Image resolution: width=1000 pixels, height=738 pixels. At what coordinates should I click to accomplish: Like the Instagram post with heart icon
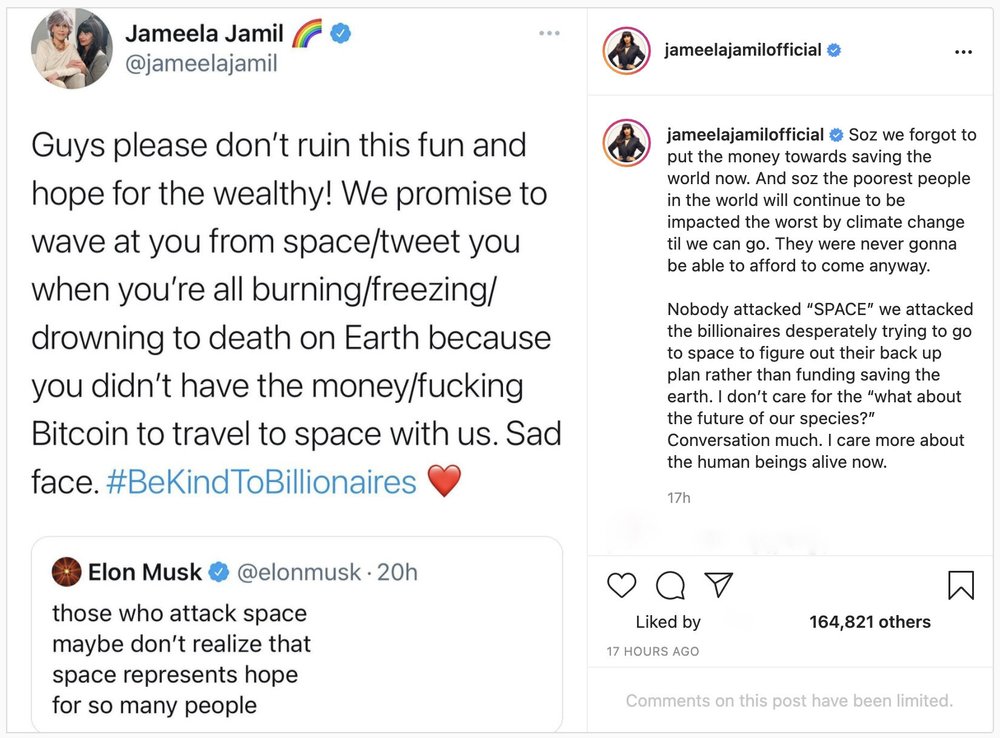coord(622,585)
